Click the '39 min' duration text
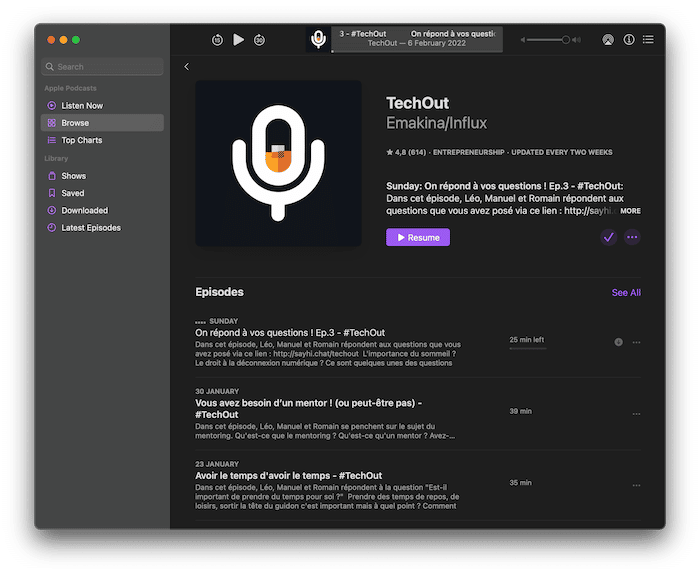700x575 pixels. pyautogui.click(x=521, y=411)
